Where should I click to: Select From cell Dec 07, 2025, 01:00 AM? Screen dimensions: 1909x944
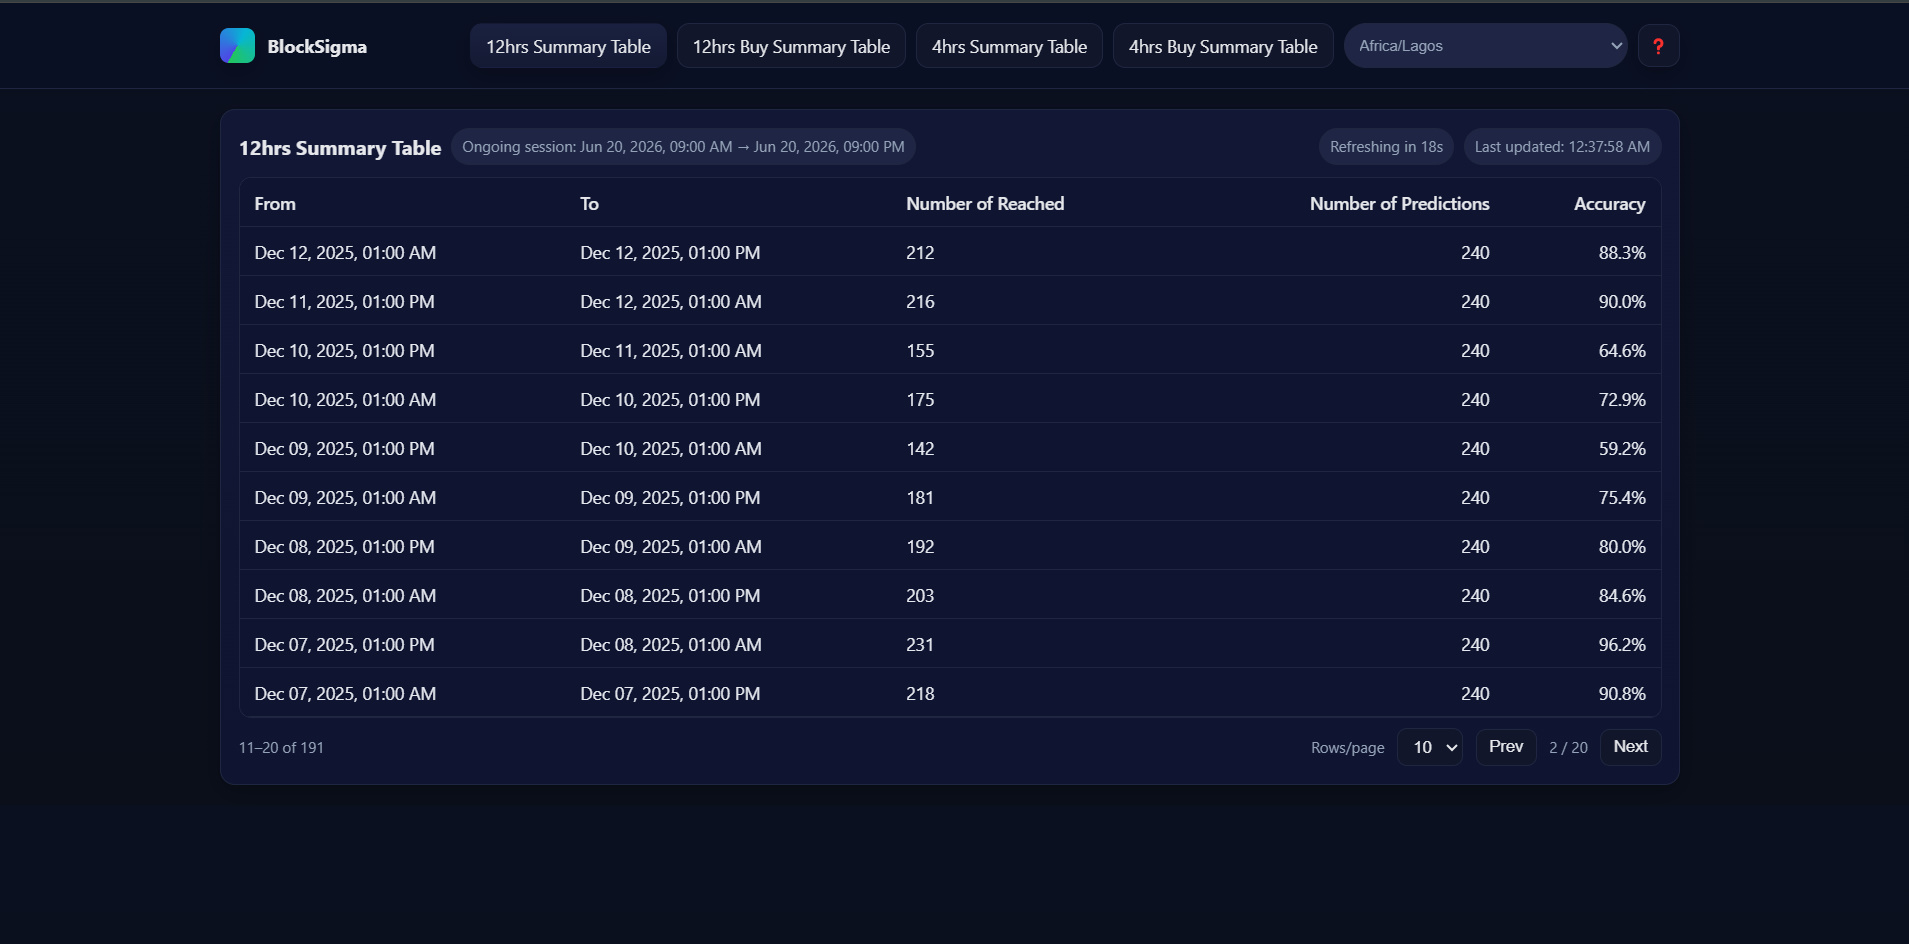point(345,694)
